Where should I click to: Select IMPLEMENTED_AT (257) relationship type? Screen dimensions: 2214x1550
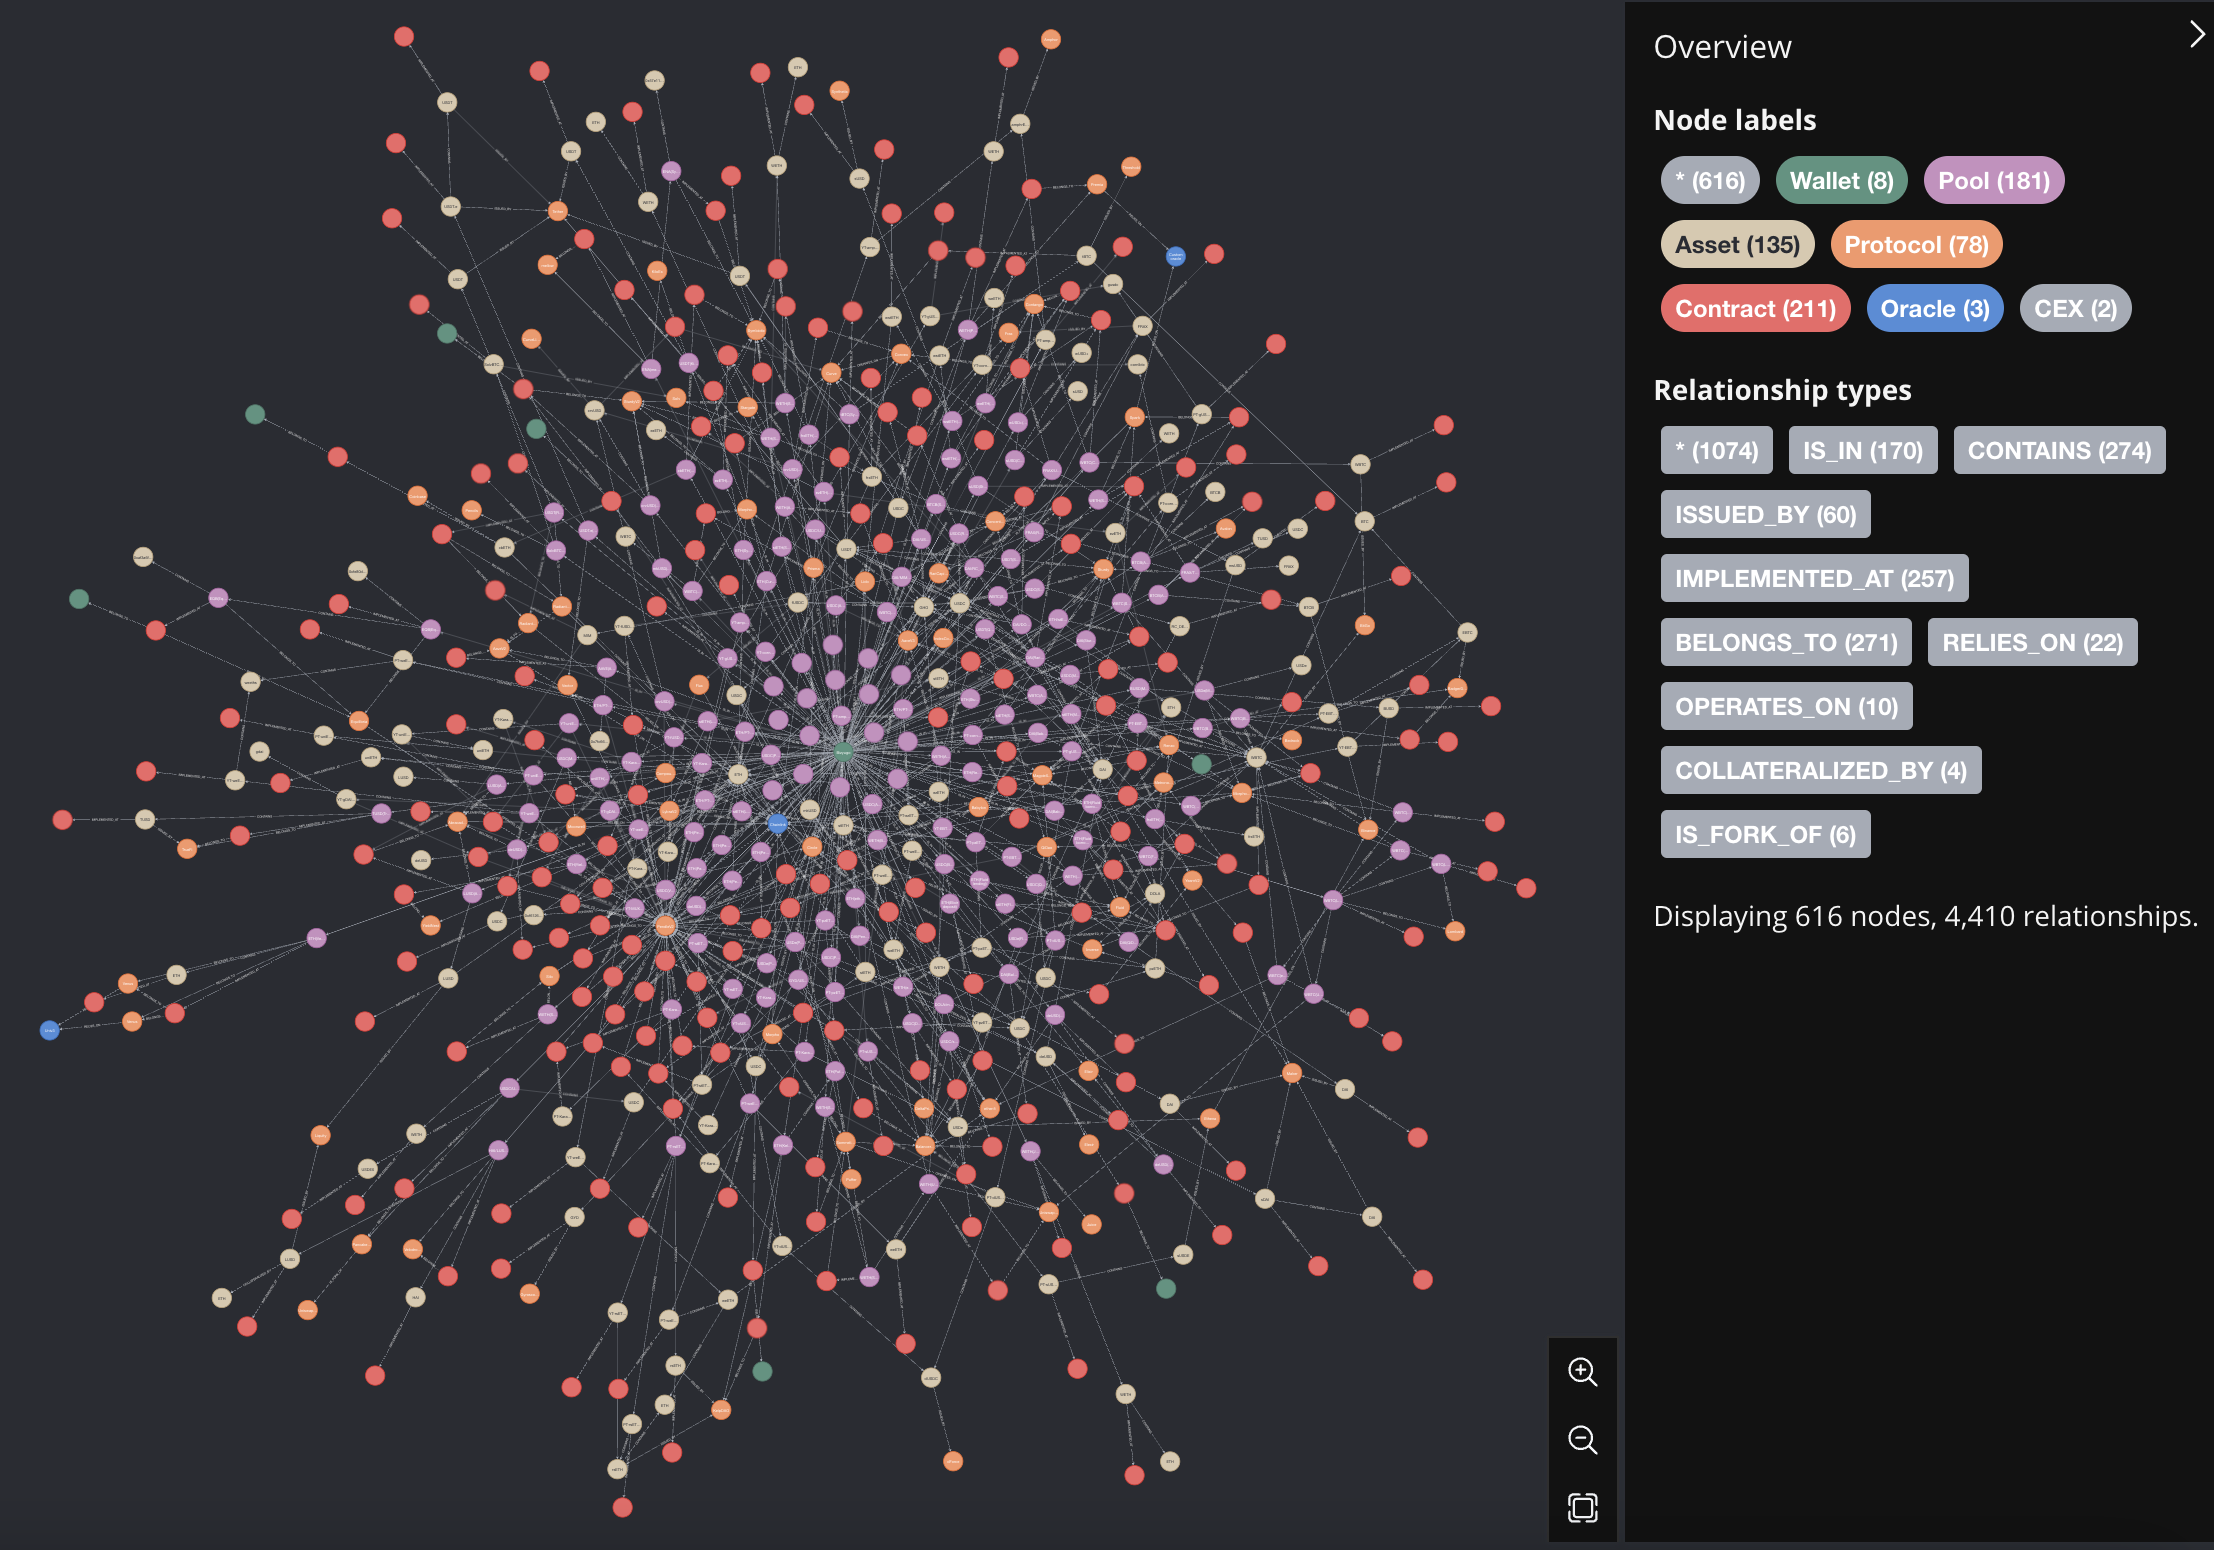tap(1814, 579)
